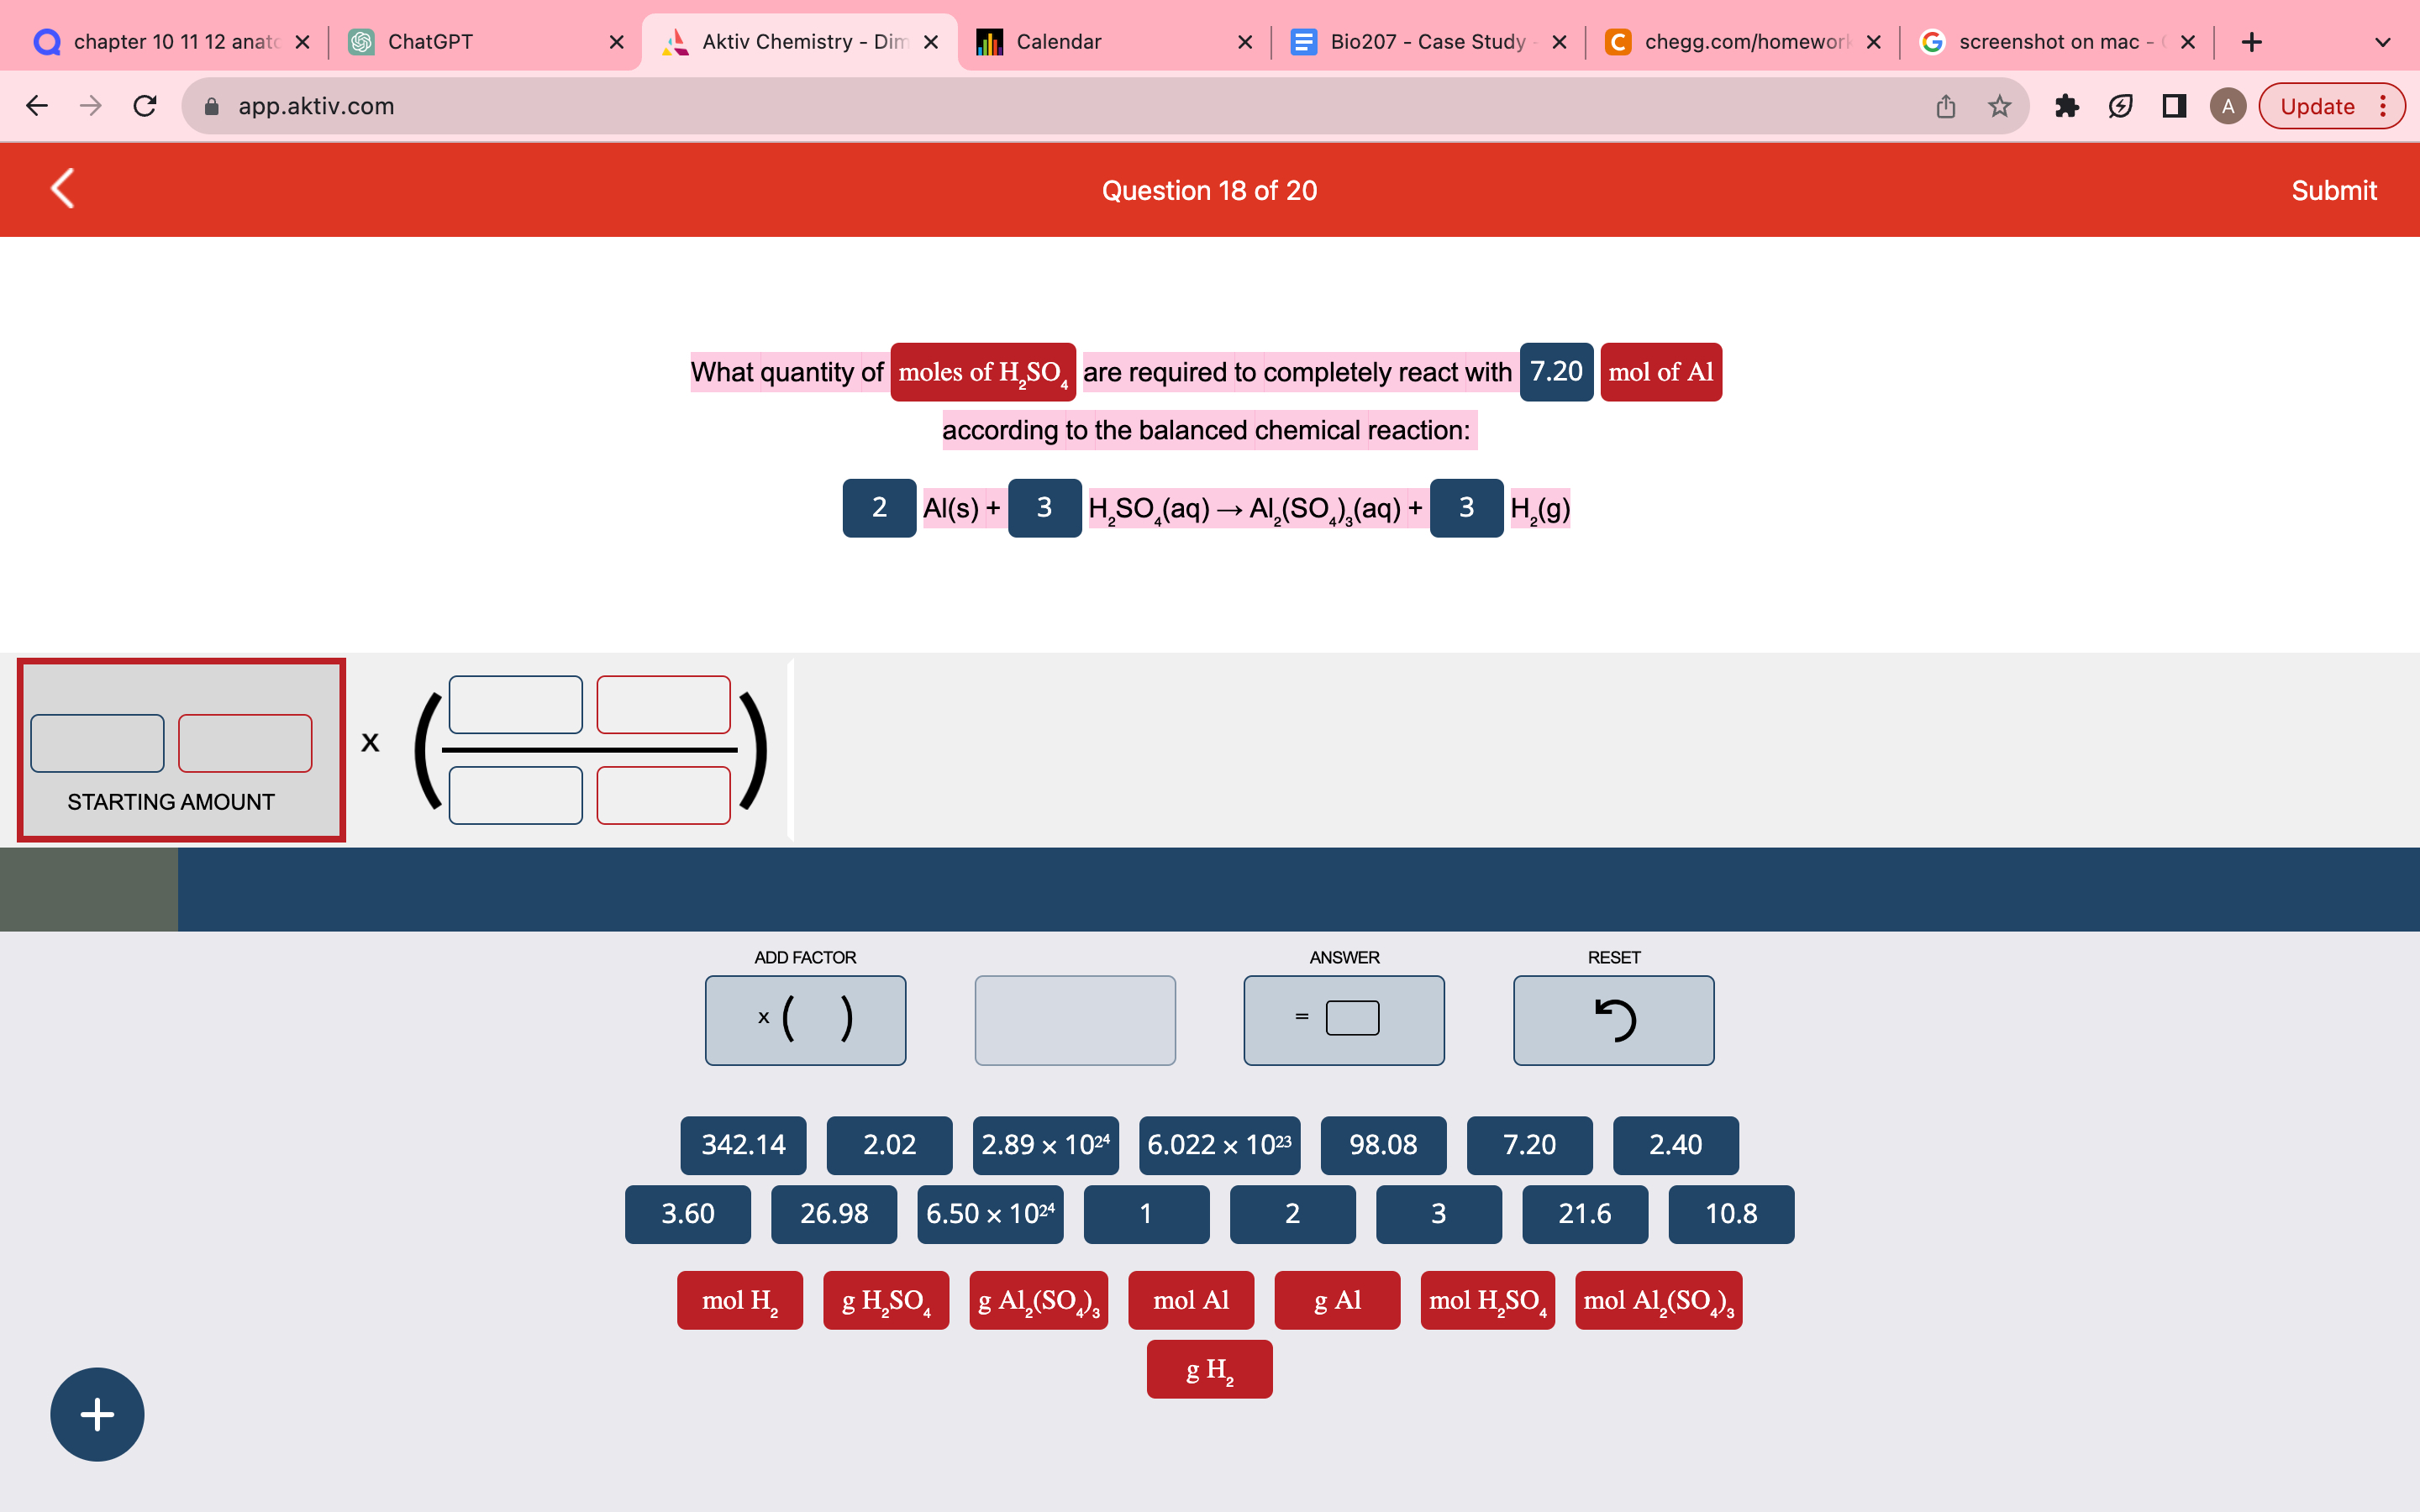Open the extensions puzzle icon
This screenshot has width=2420, height=1512.
coord(2068,106)
